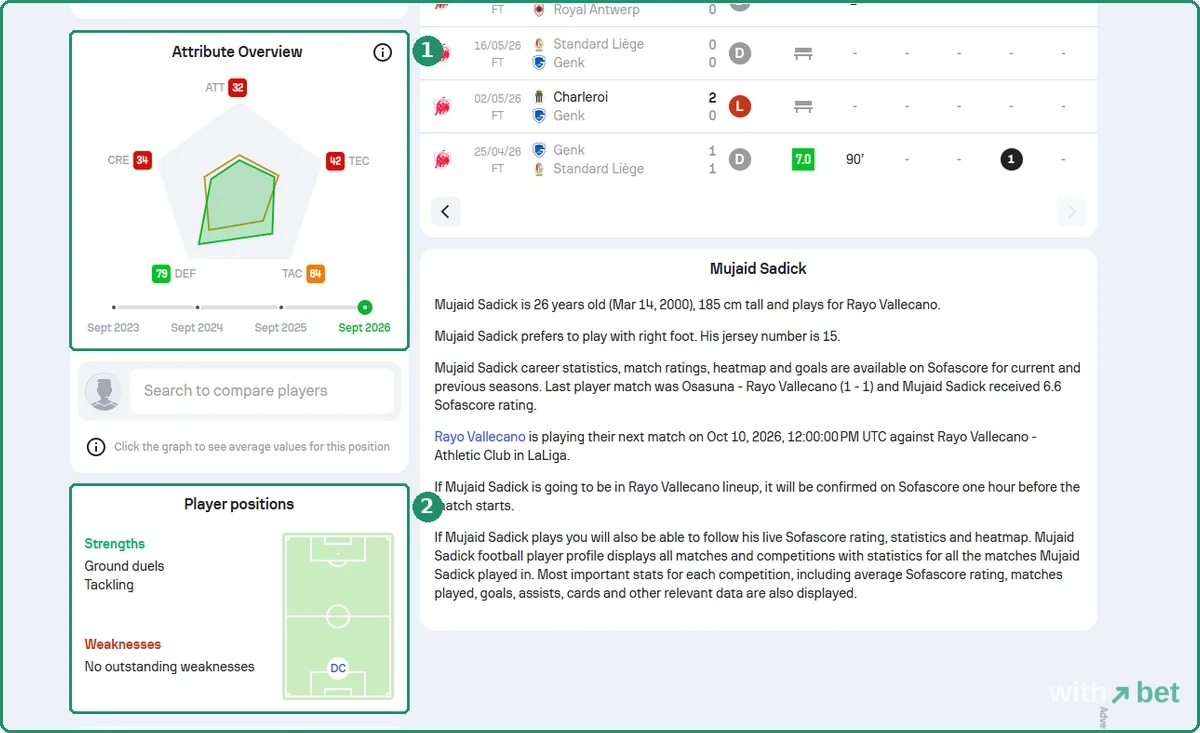This screenshot has height=733, width=1200.
Task: Open the Attribute Overview info icon
Action: [382, 53]
